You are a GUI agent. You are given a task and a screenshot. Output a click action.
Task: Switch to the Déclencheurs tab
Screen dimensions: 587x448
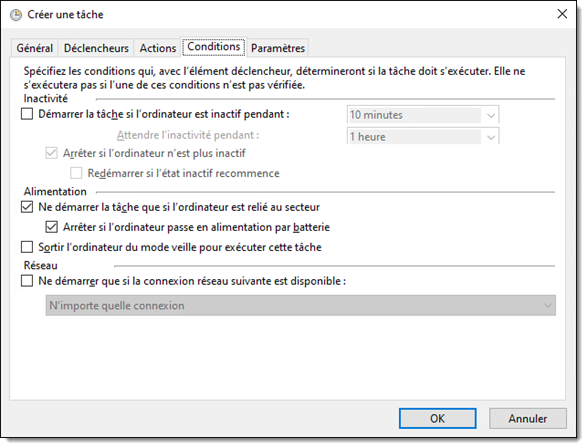tap(96, 48)
